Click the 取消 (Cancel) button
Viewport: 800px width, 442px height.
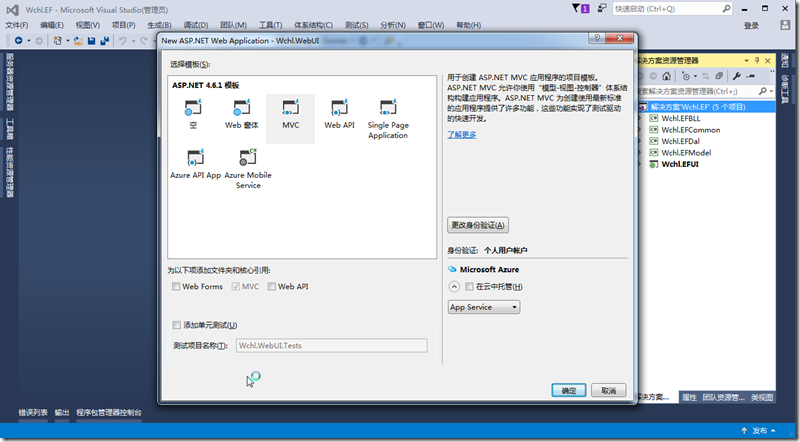tap(609, 390)
